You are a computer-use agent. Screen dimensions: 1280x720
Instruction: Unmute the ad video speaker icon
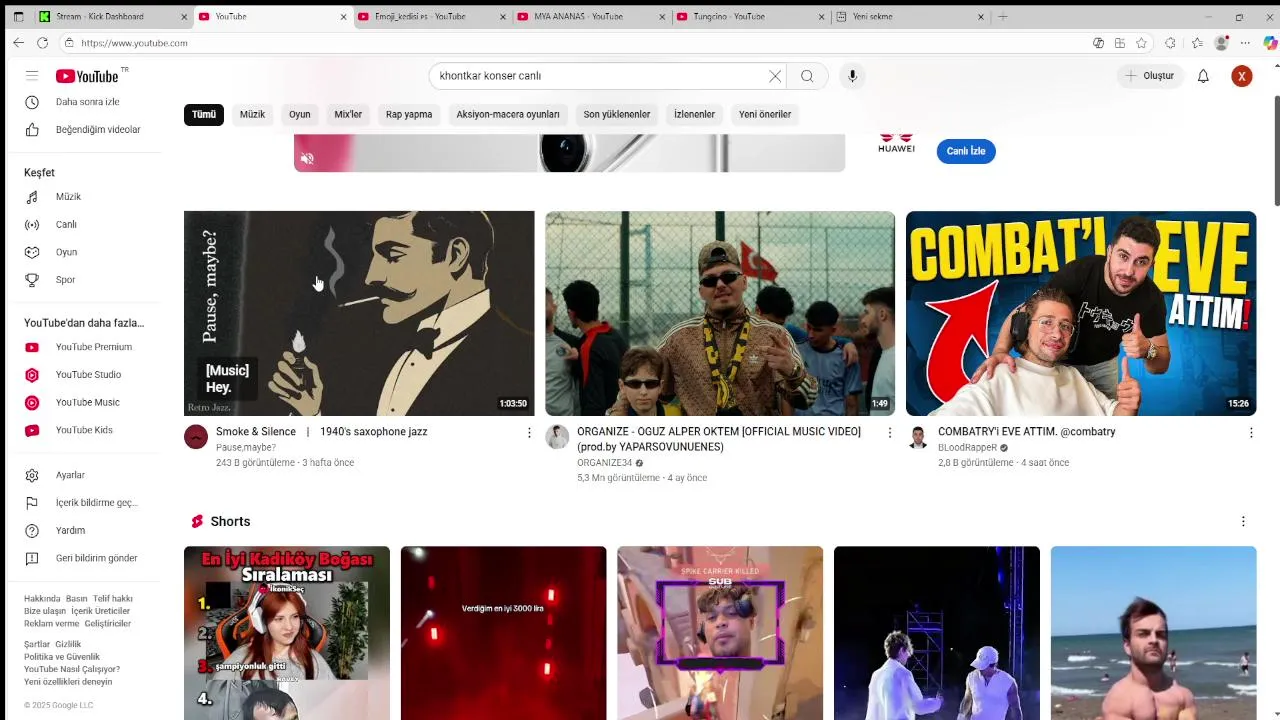coord(307,159)
